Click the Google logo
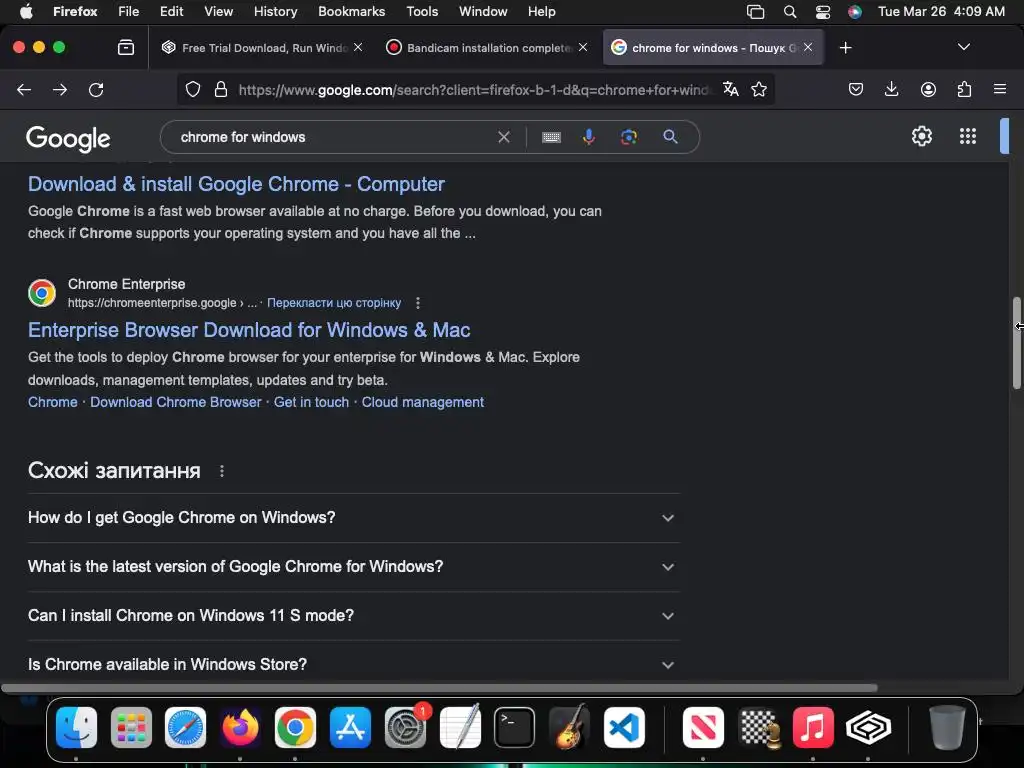 [x=68, y=138]
